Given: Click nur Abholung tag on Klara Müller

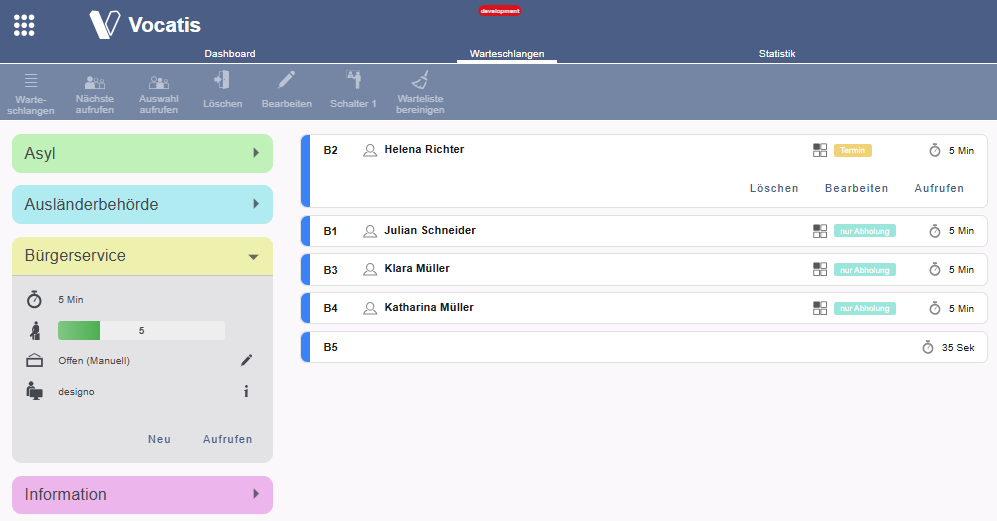Looking at the screenshot, I should click(x=865, y=270).
